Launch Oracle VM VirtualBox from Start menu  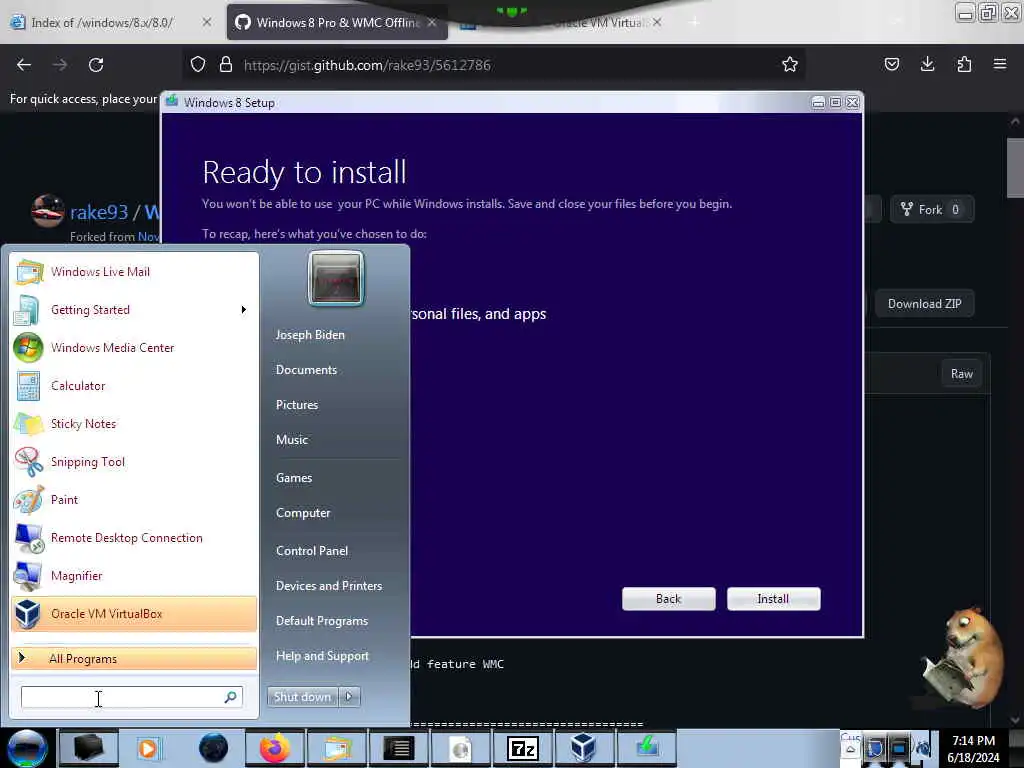tap(134, 614)
